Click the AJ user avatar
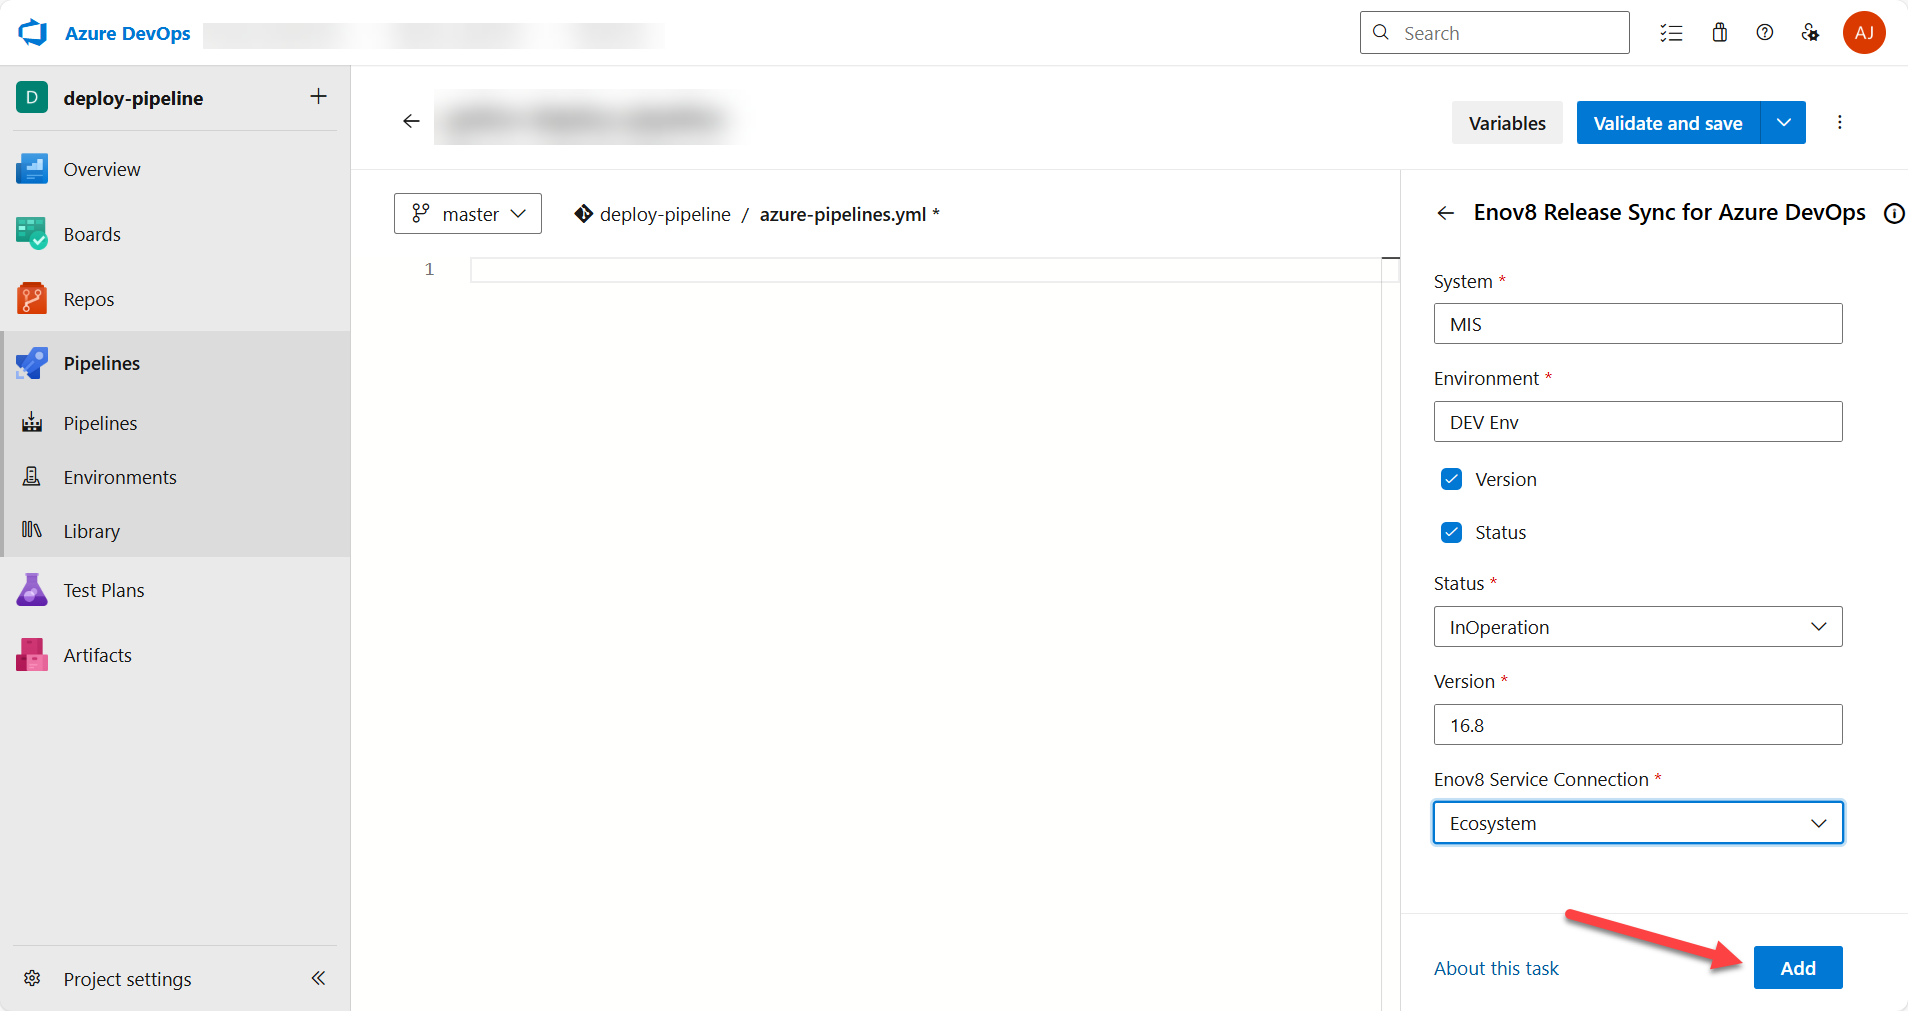Viewport: 1908px width, 1011px height. point(1863,33)
